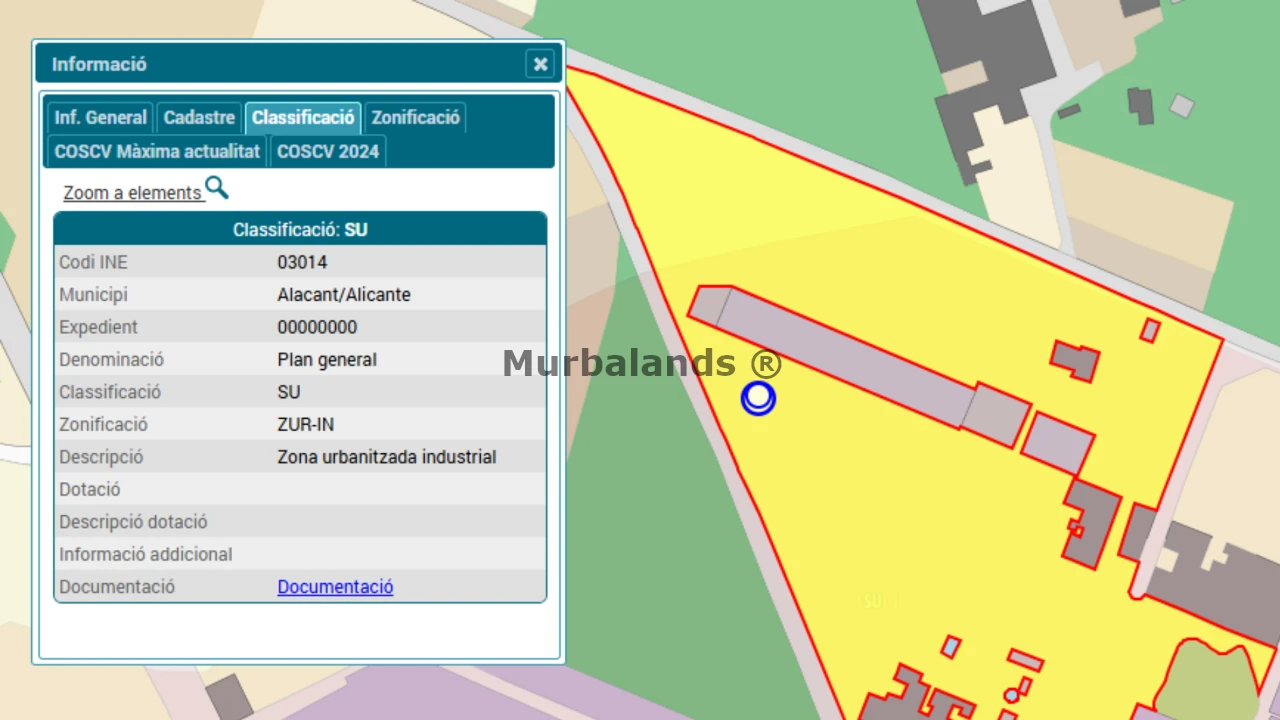Open the blue Documentació link
Viewport: 1280px width, 720px height.
point(335,587)
